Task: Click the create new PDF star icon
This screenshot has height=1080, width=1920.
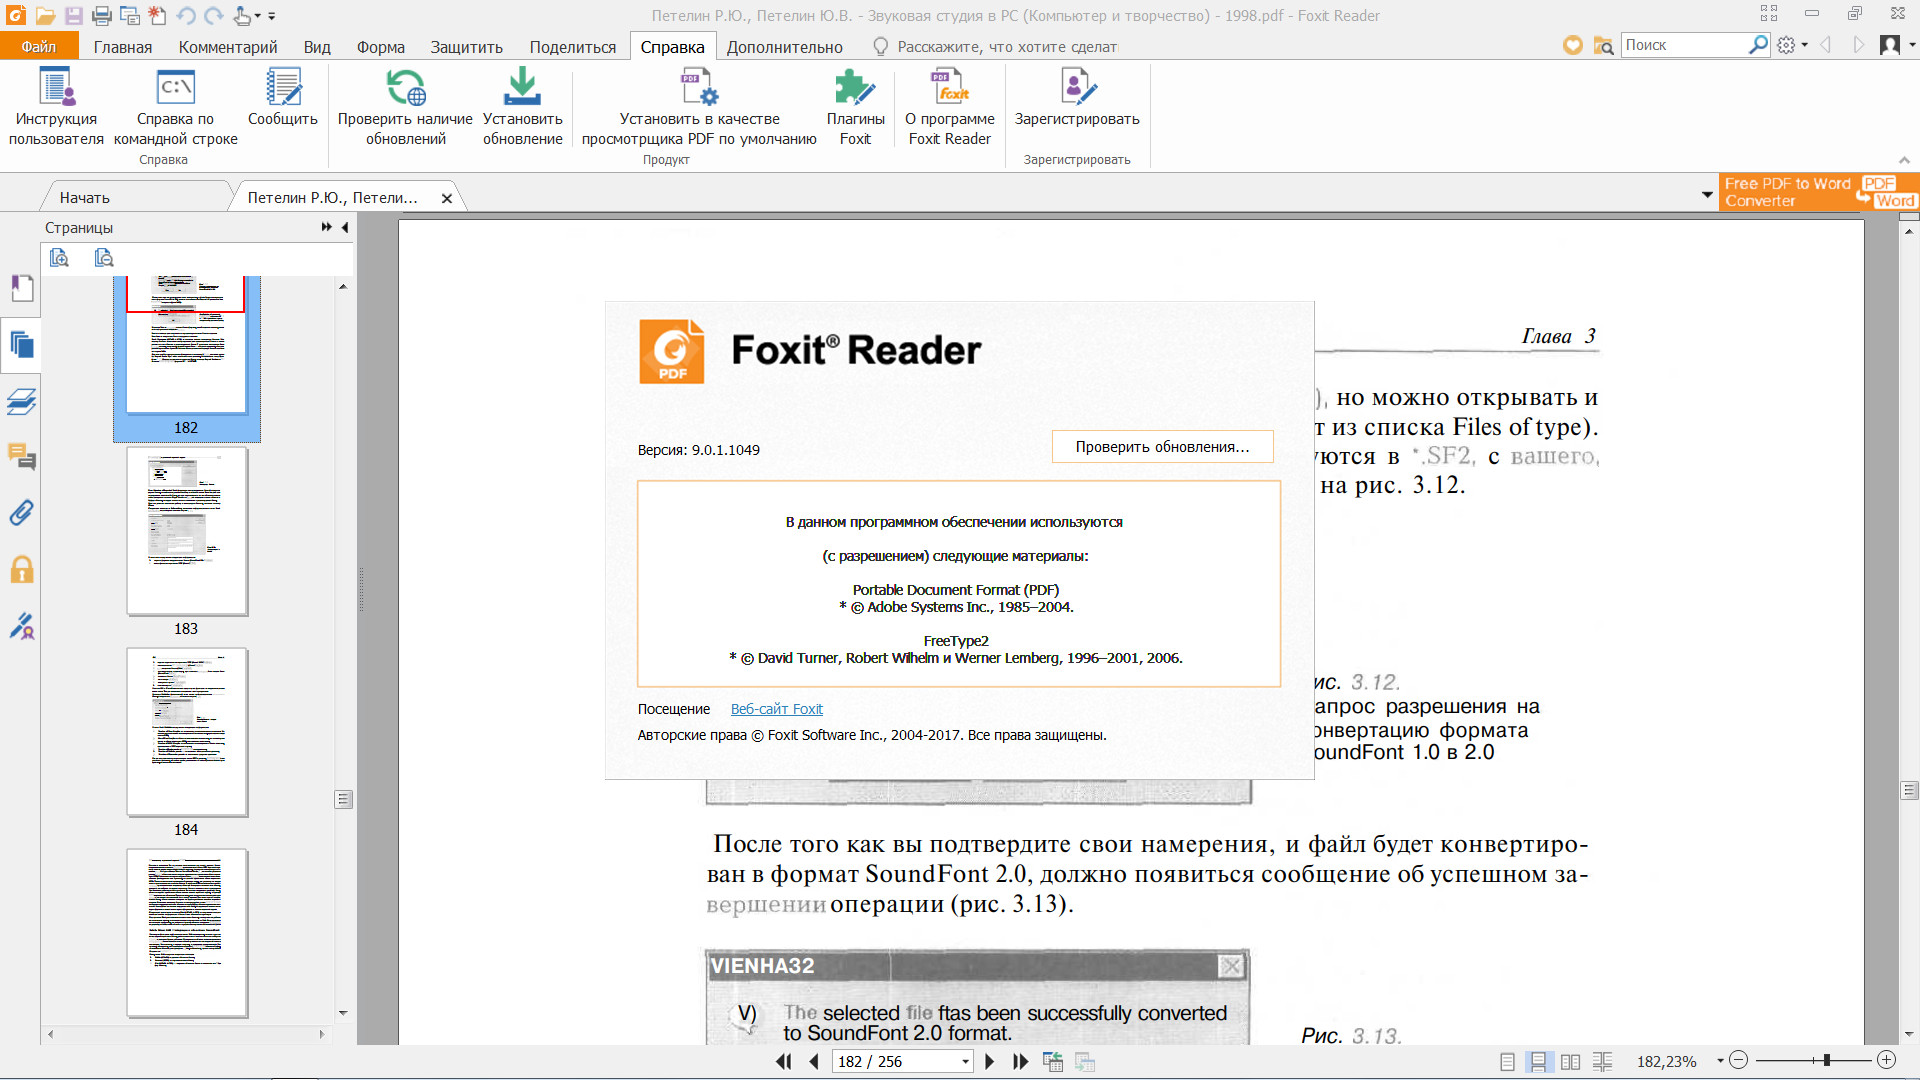Action: (x=157, y=16)
